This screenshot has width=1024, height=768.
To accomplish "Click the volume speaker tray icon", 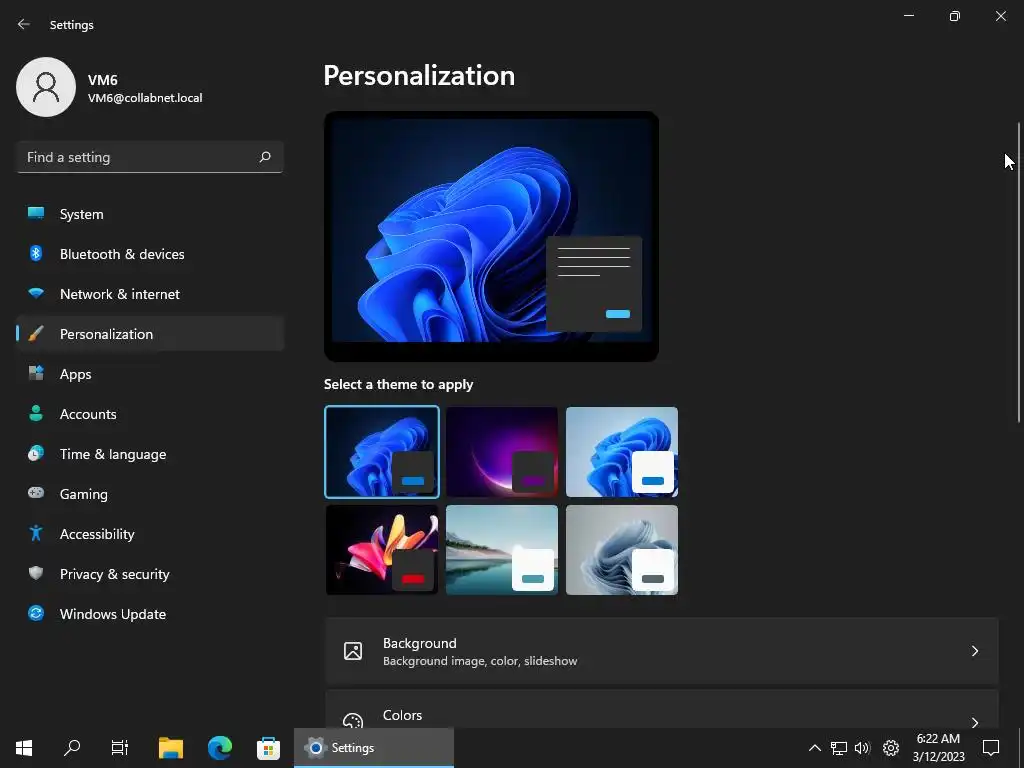I will tap(862, 748).
